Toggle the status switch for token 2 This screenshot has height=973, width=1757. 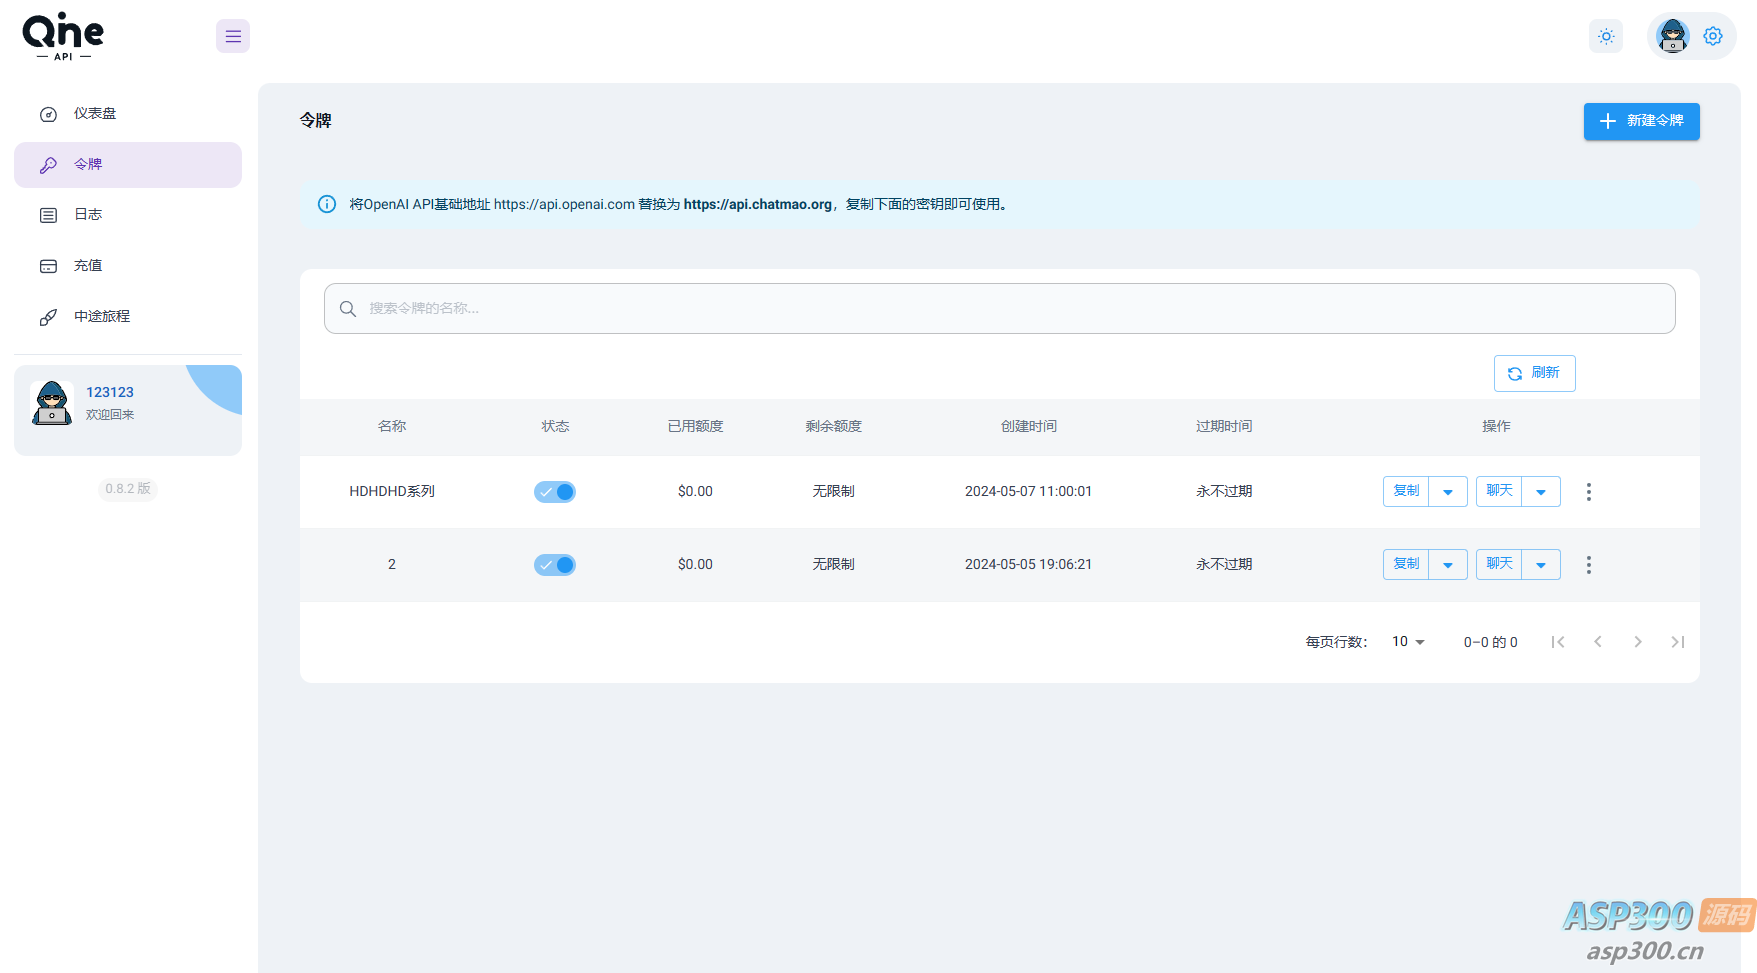coord(555,565)
